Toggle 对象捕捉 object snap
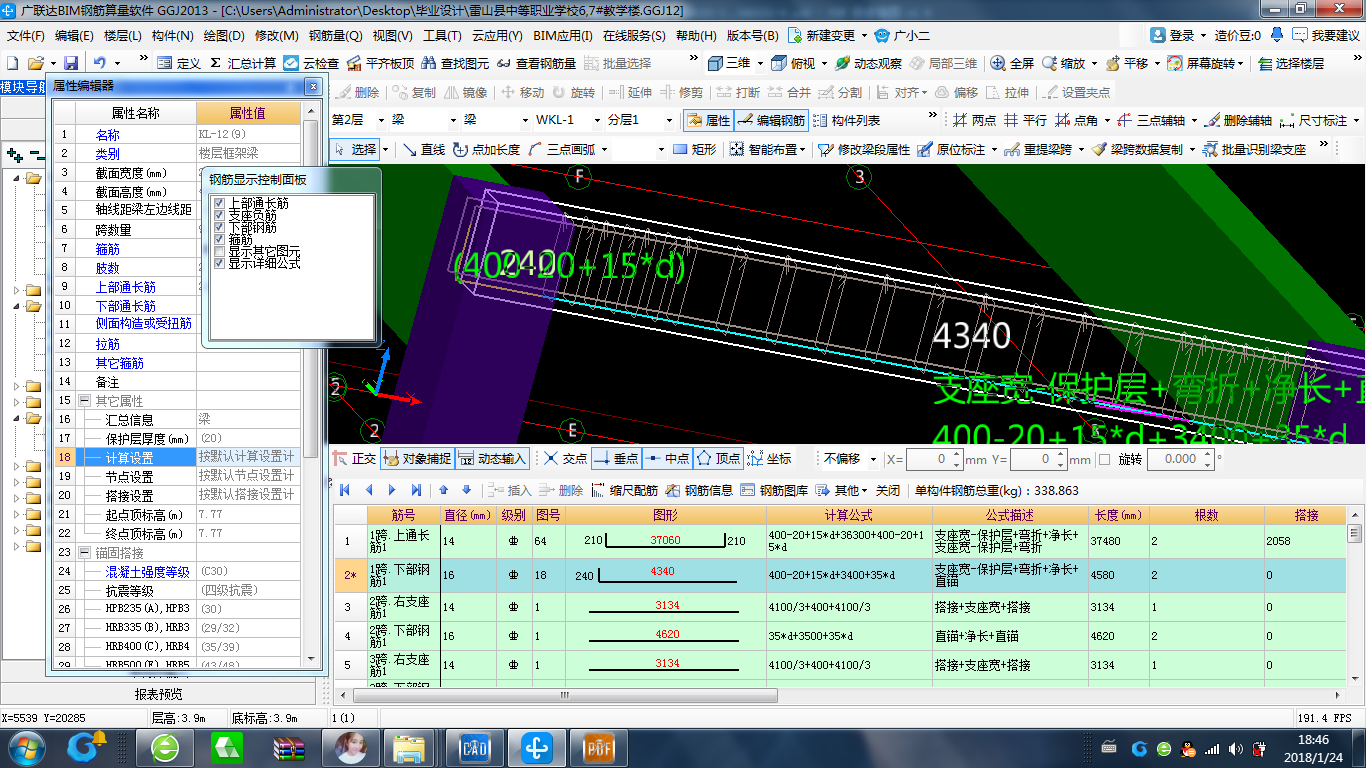 (x=416, y=459)
